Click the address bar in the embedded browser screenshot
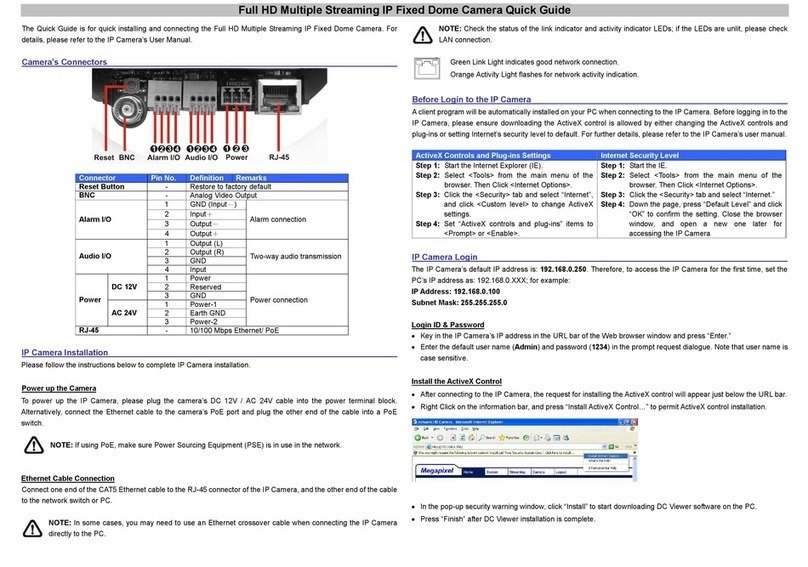The image size is (808, 567). coord(517,447)
